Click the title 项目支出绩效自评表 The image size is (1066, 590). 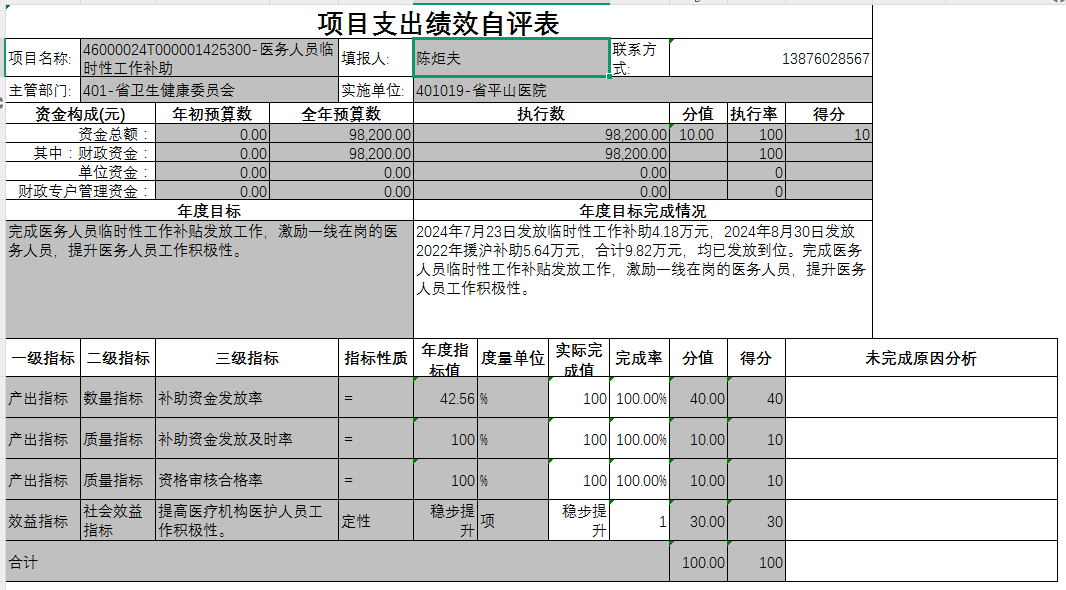click(438, 23)
